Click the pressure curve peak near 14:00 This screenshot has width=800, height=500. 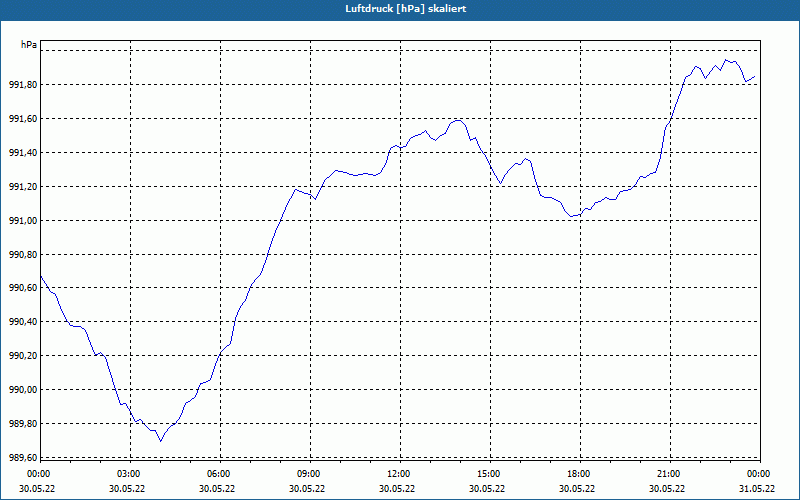458,120
